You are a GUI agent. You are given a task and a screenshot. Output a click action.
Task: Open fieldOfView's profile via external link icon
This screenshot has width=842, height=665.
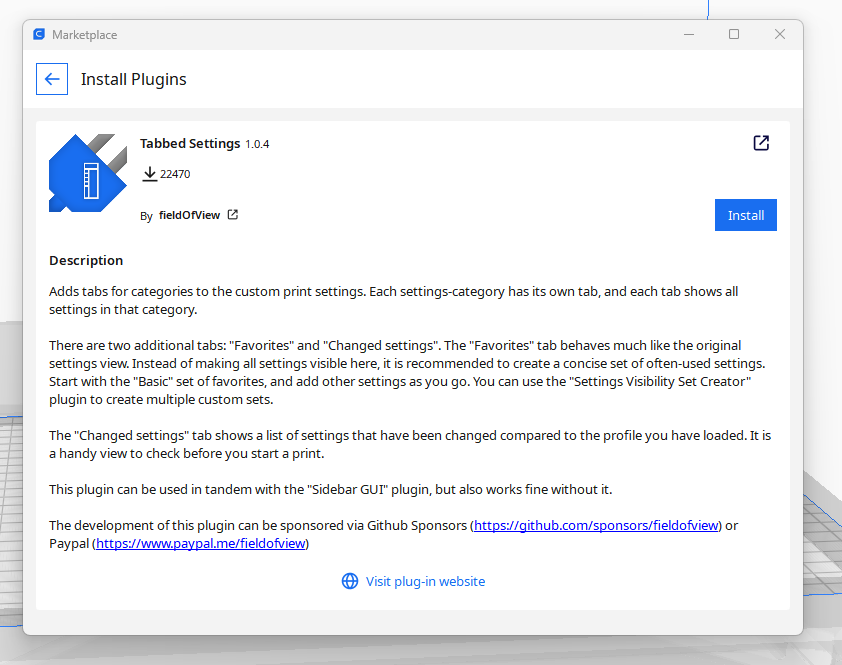(232, 214)
